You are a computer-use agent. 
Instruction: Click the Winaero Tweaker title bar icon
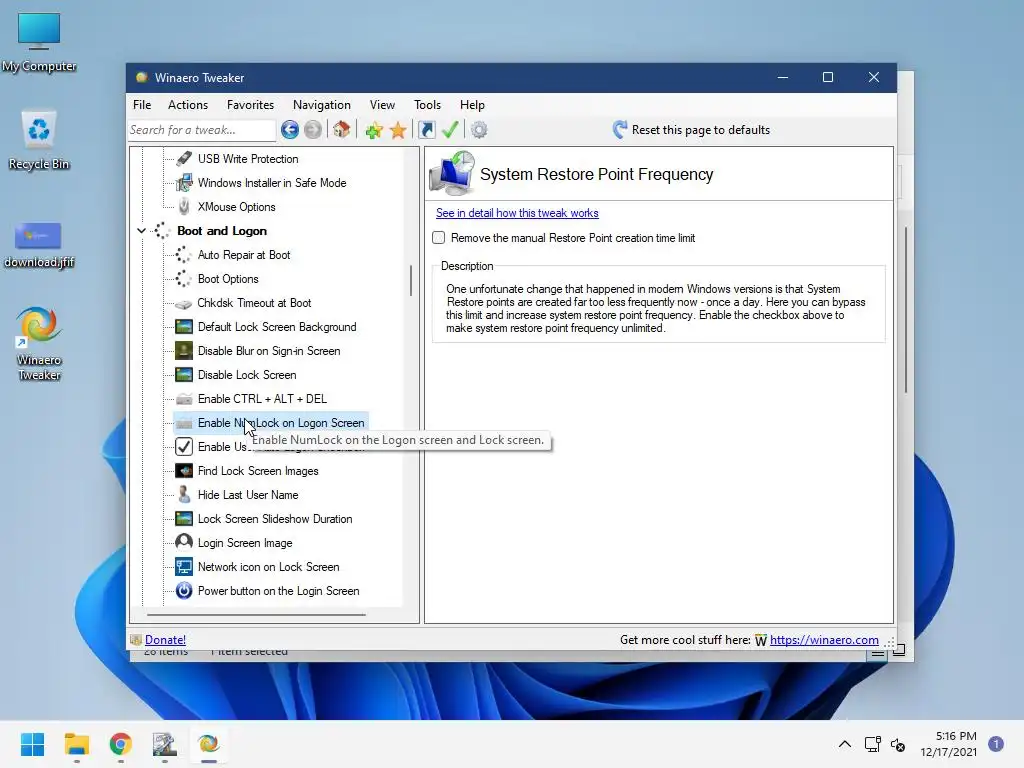tap(142, 77)
